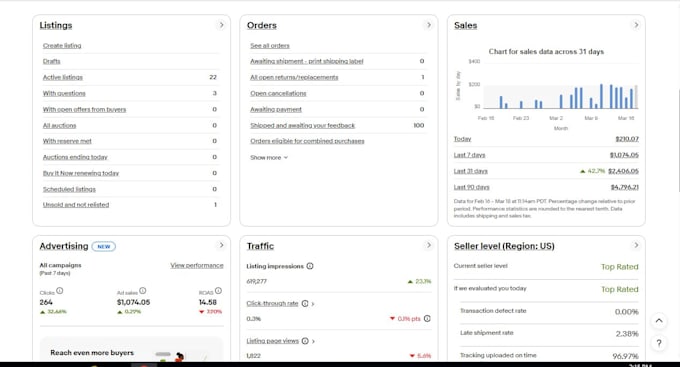Show info icon beside Click-through rate

tap(305, 304)
